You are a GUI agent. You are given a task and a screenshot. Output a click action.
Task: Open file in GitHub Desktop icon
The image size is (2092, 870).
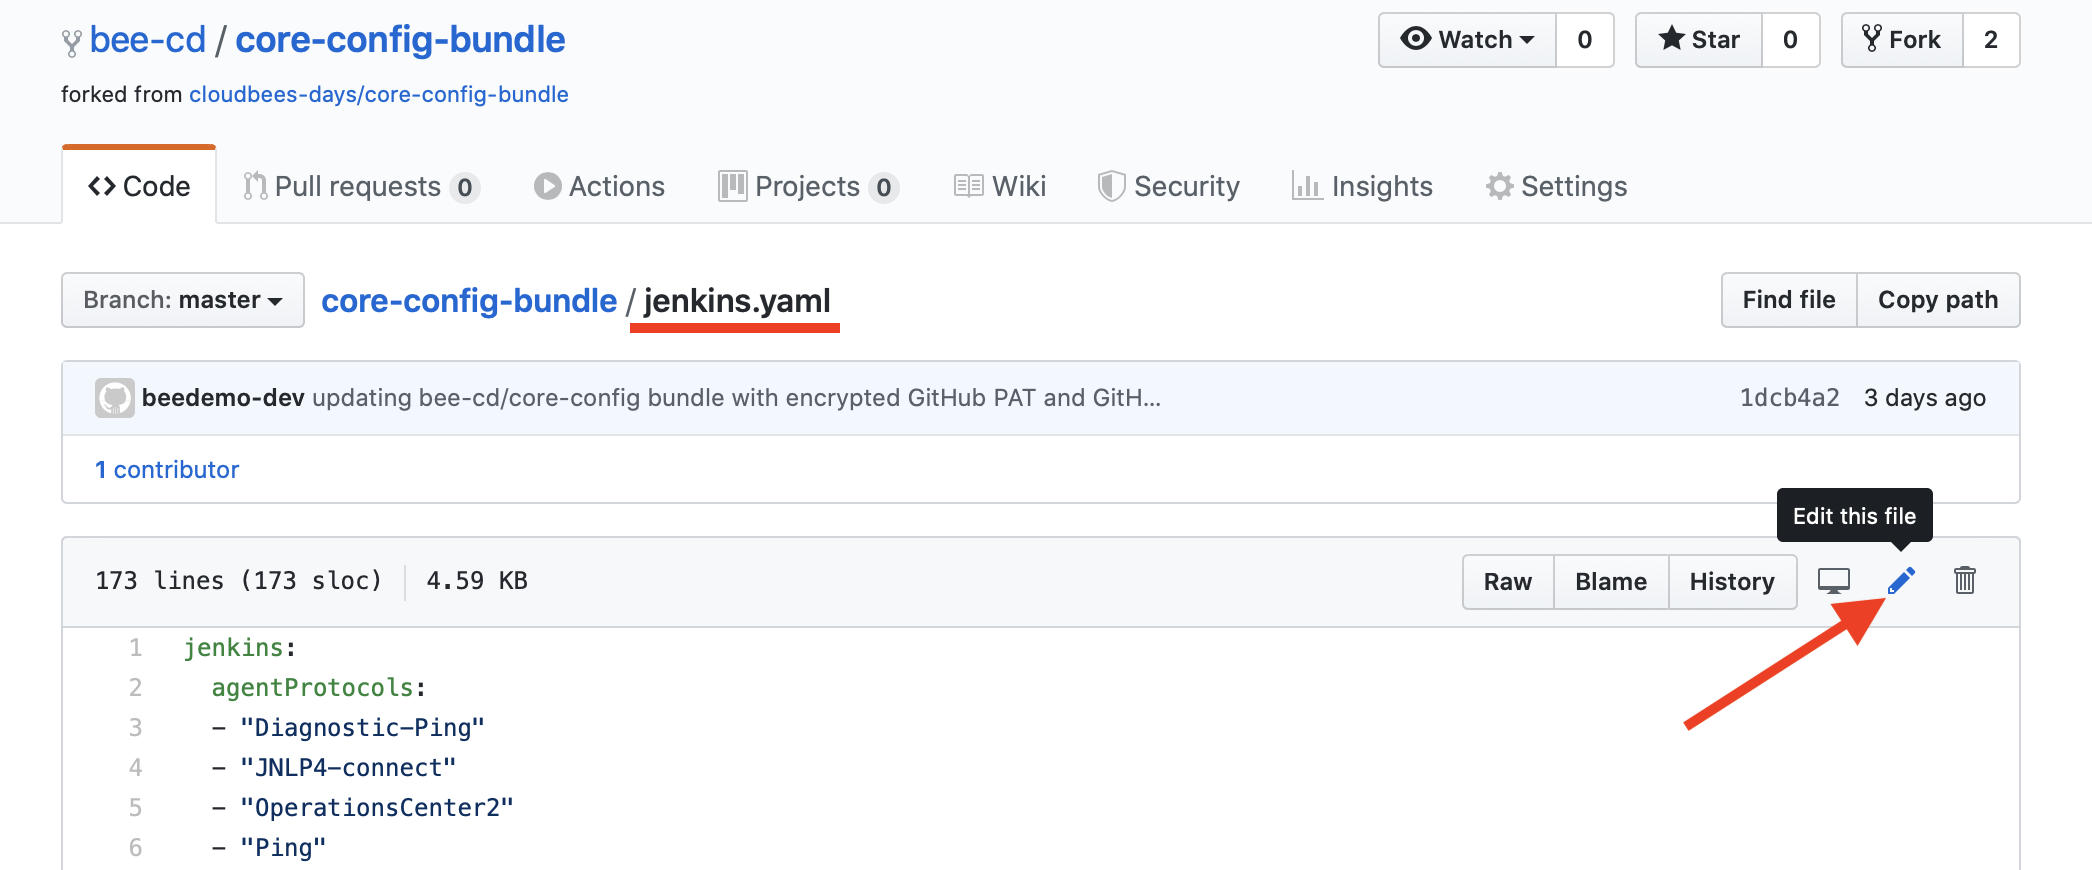coord(1834,581)
